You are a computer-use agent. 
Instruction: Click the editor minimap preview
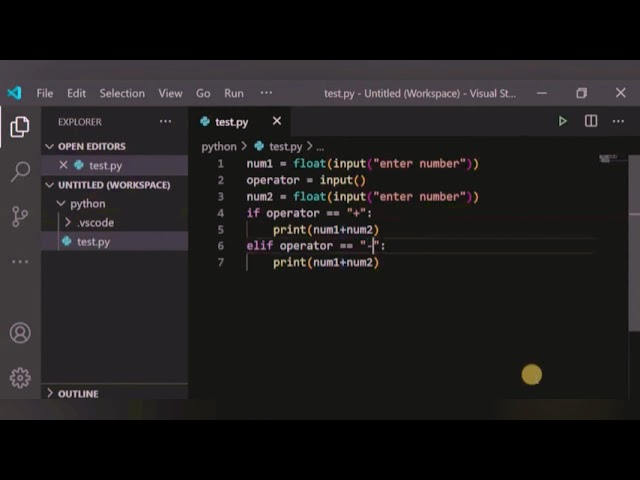pyautogui.click(x=610, y=158)
